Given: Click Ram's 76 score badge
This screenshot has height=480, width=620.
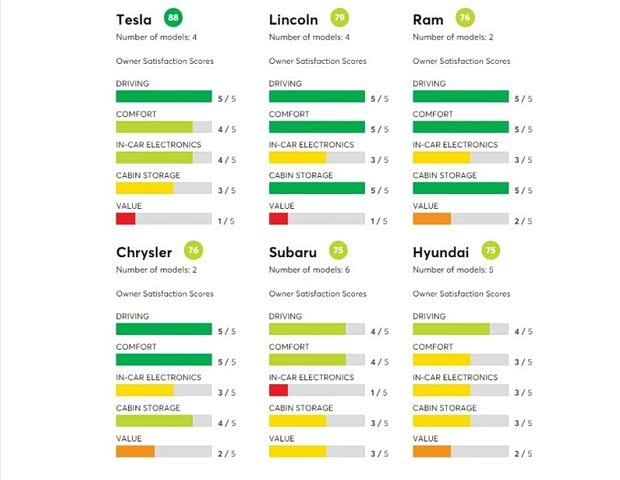Looking at the screenshot, I should pyautogui.click(x=464, y=18).
